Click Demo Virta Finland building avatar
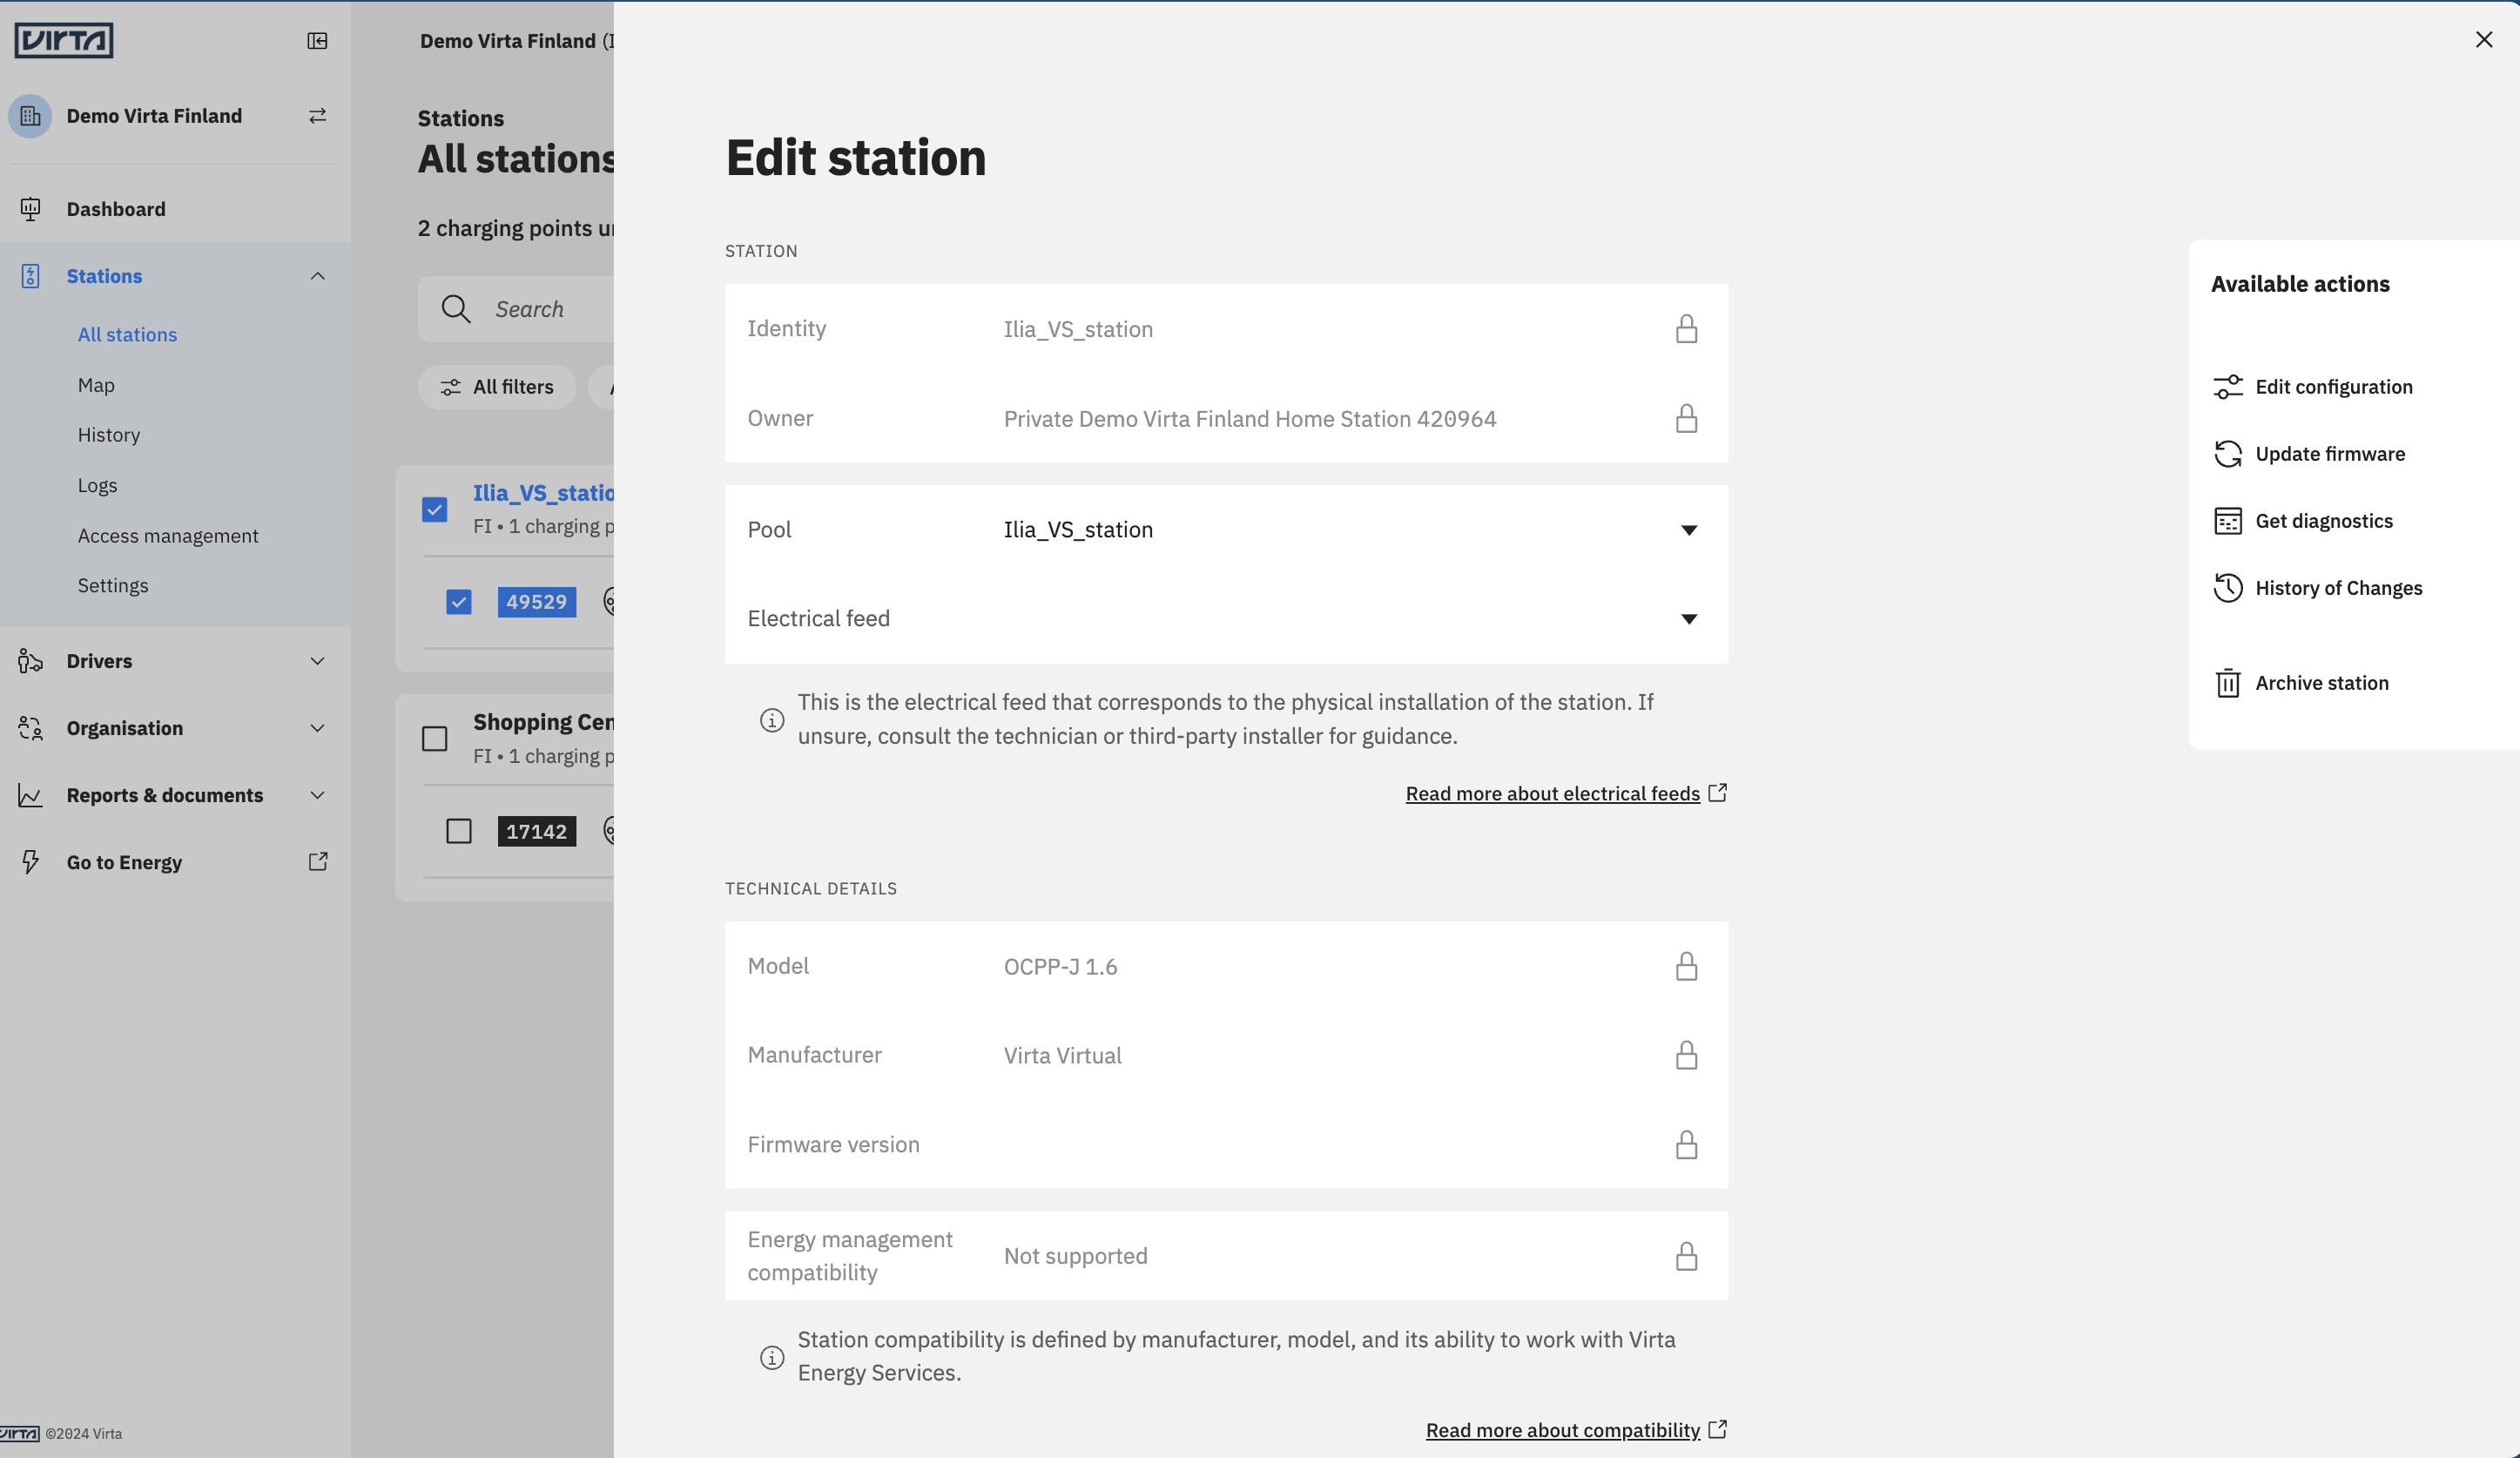The image size is (2520, 1458). tap(30, 116)
